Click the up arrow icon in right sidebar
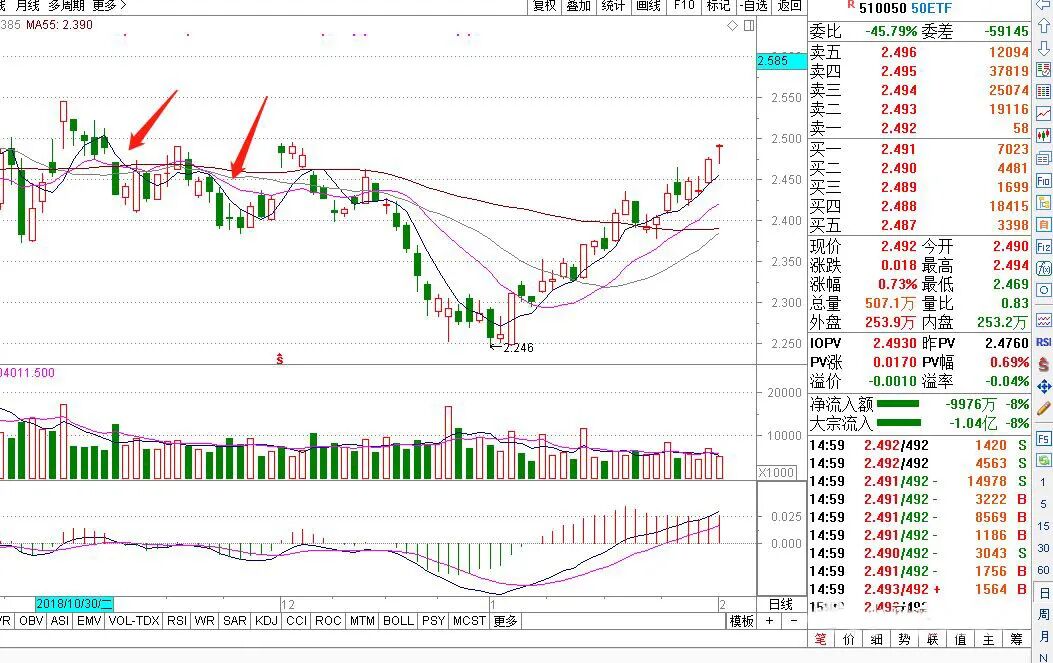 (x=1044, y=26)
